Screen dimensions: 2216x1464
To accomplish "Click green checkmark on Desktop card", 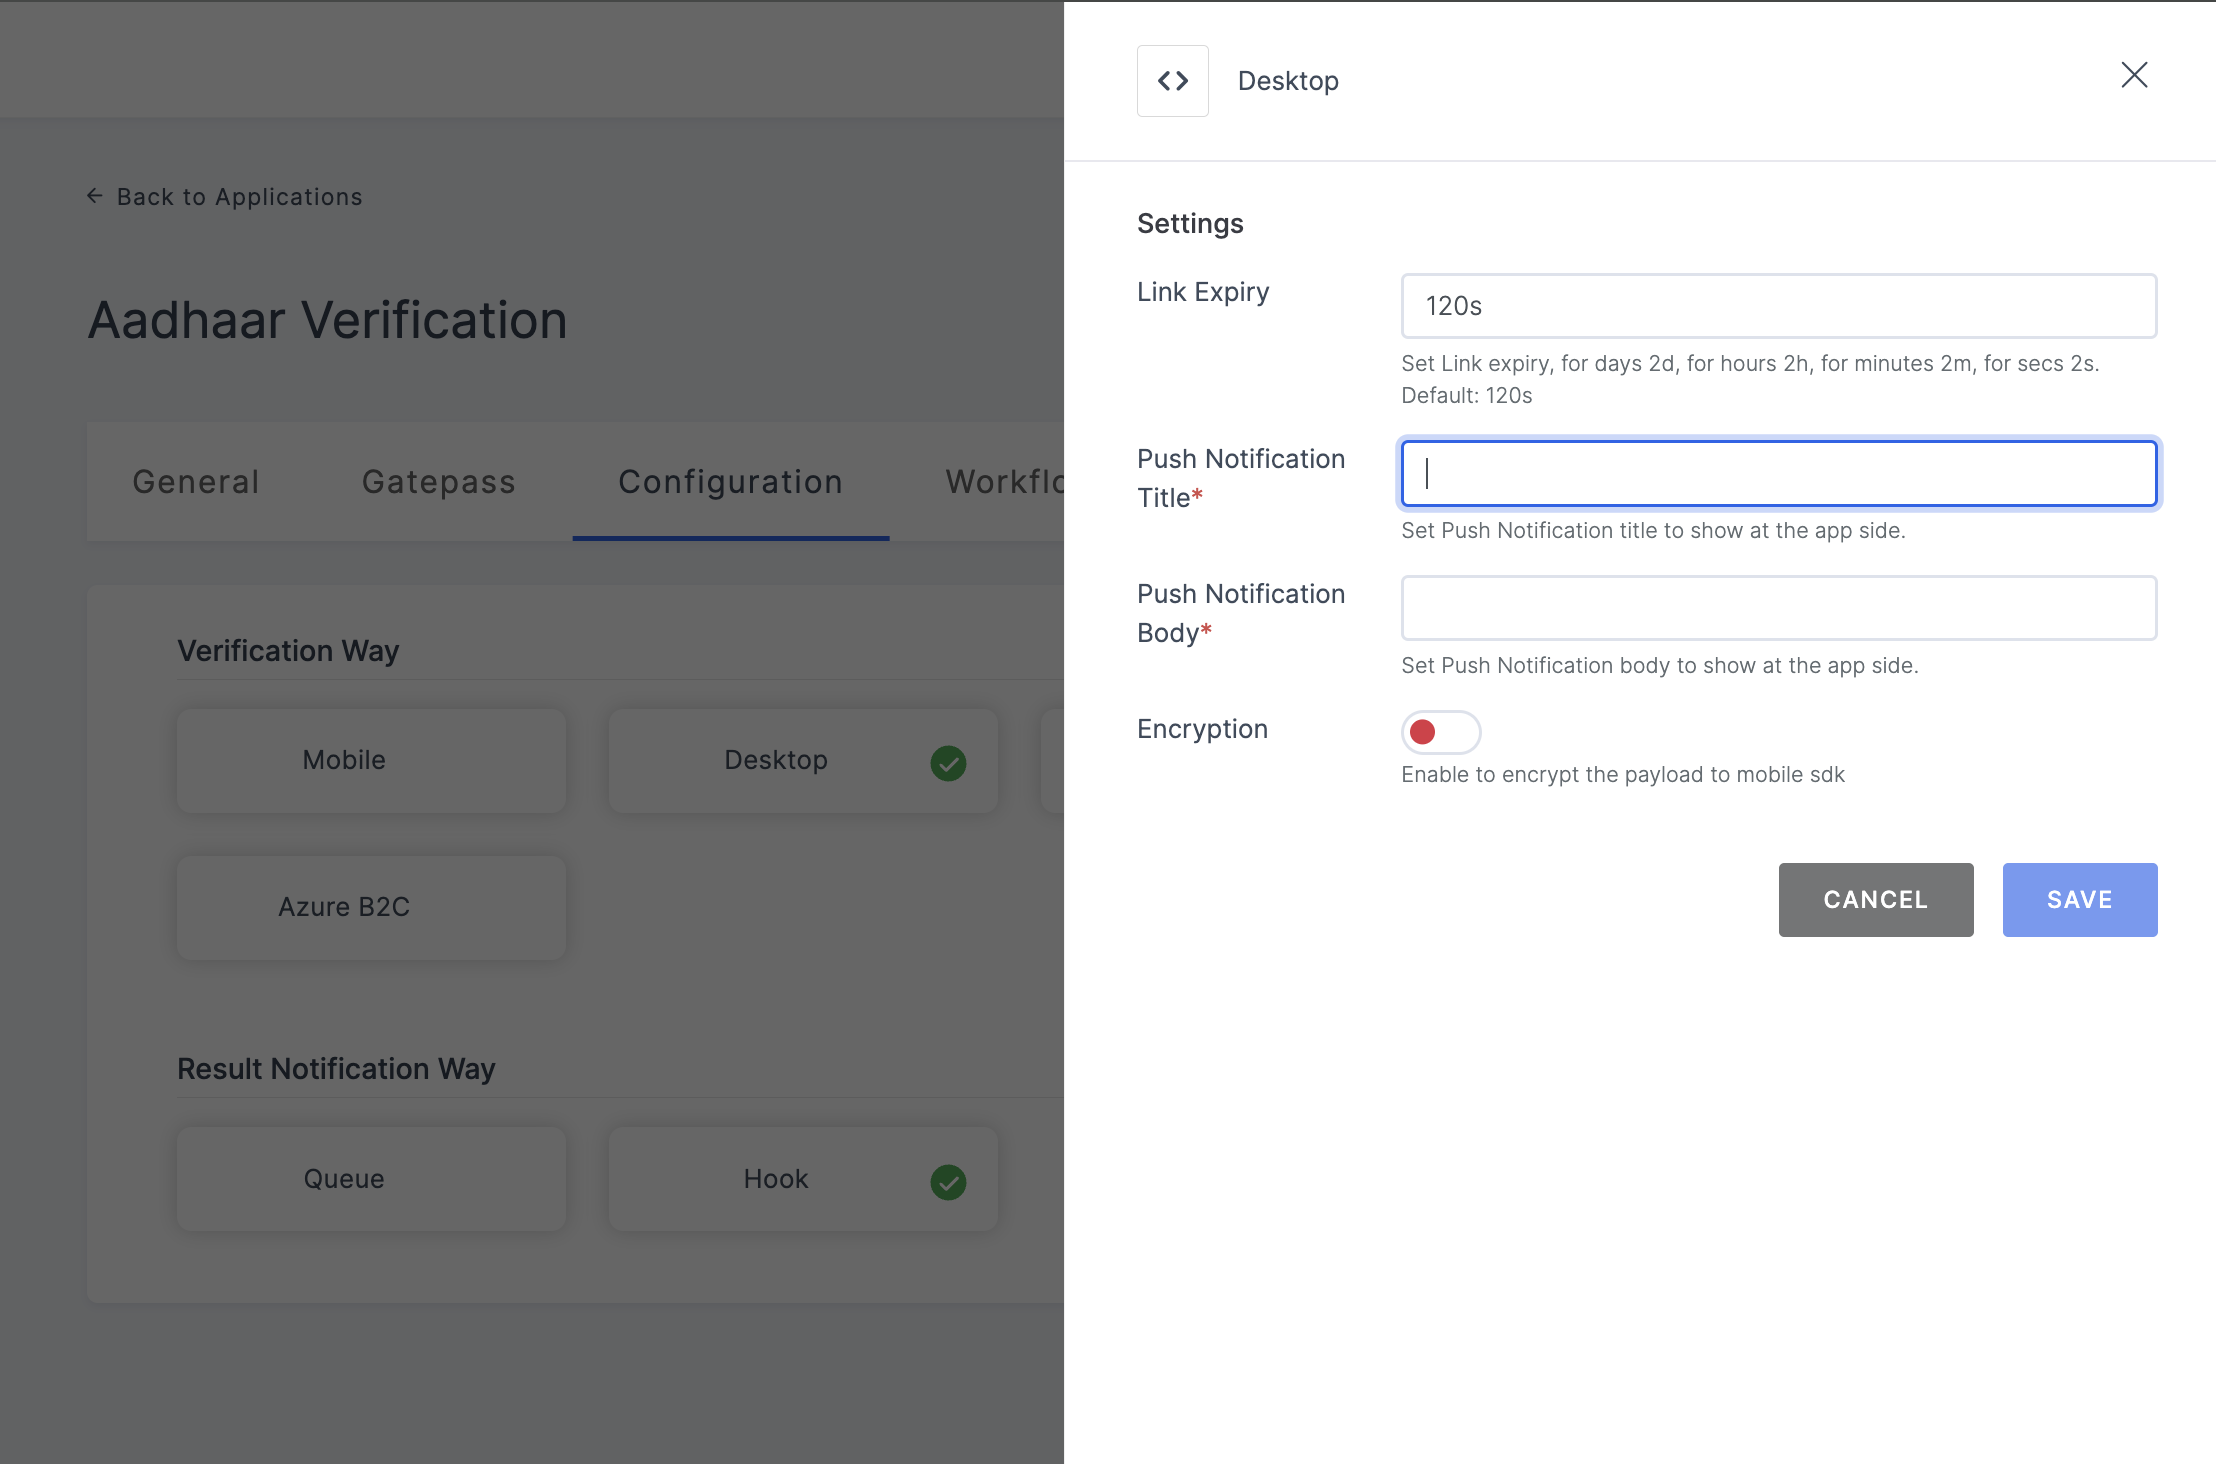I will coord(948,763).
